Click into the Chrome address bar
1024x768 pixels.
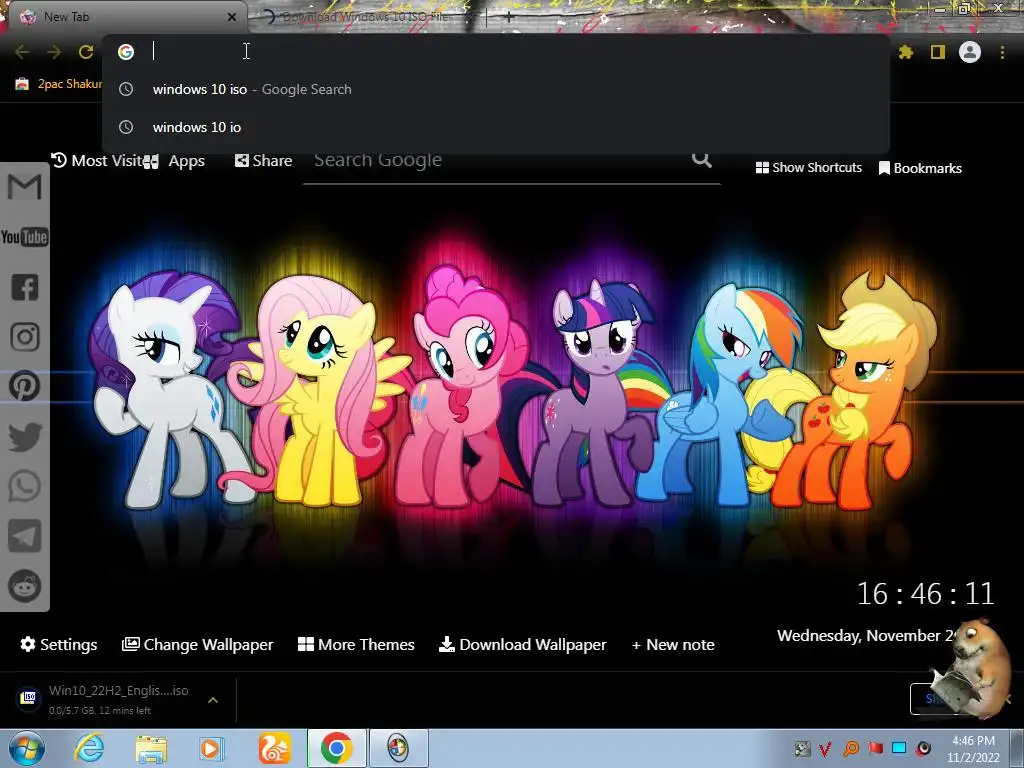point(496,52)
